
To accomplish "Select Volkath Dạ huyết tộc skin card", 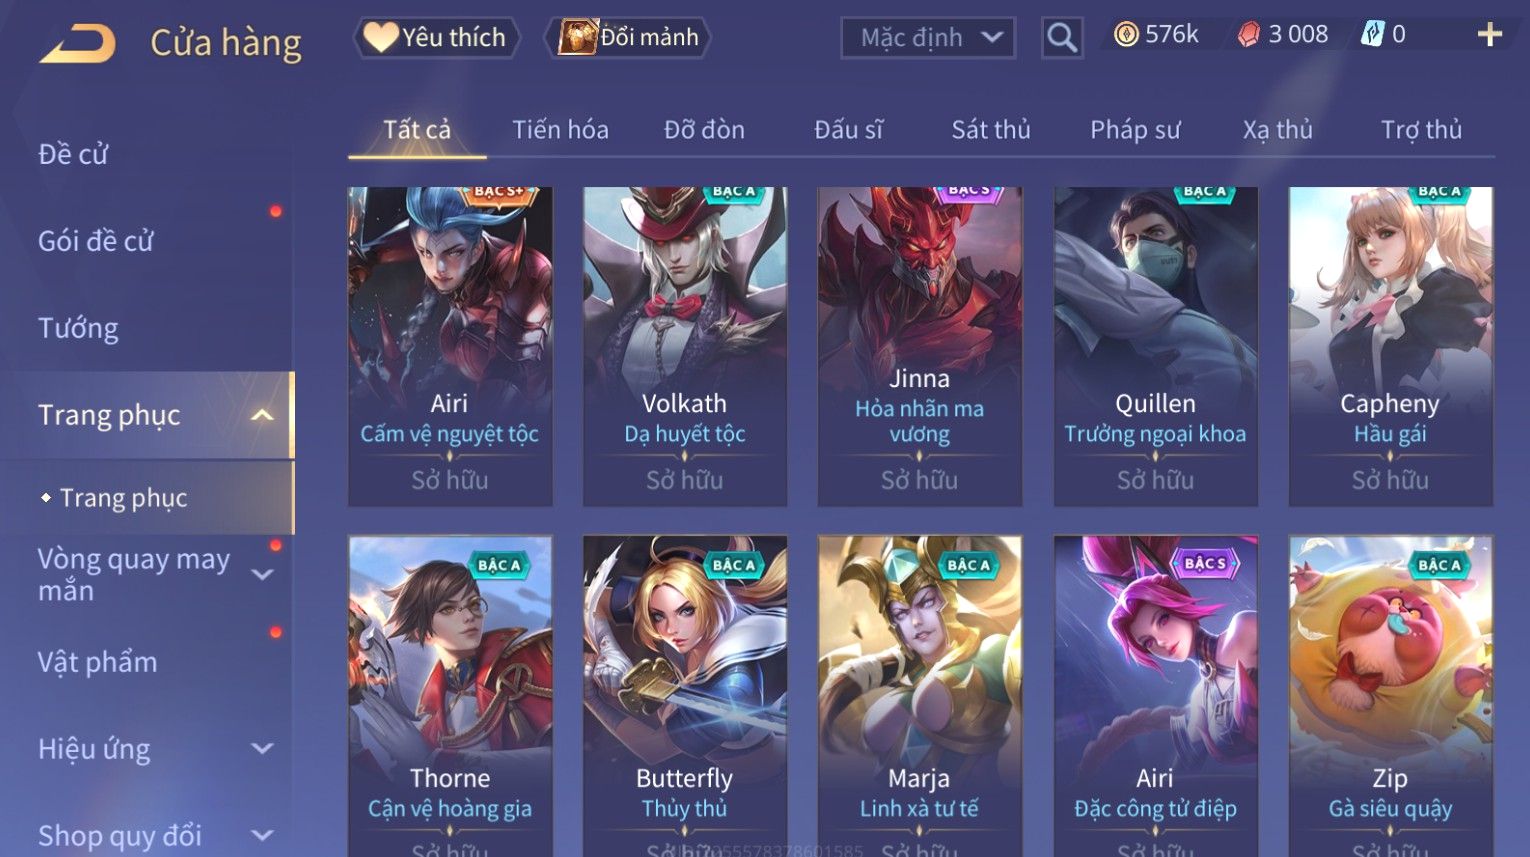I will pos(685,346).
